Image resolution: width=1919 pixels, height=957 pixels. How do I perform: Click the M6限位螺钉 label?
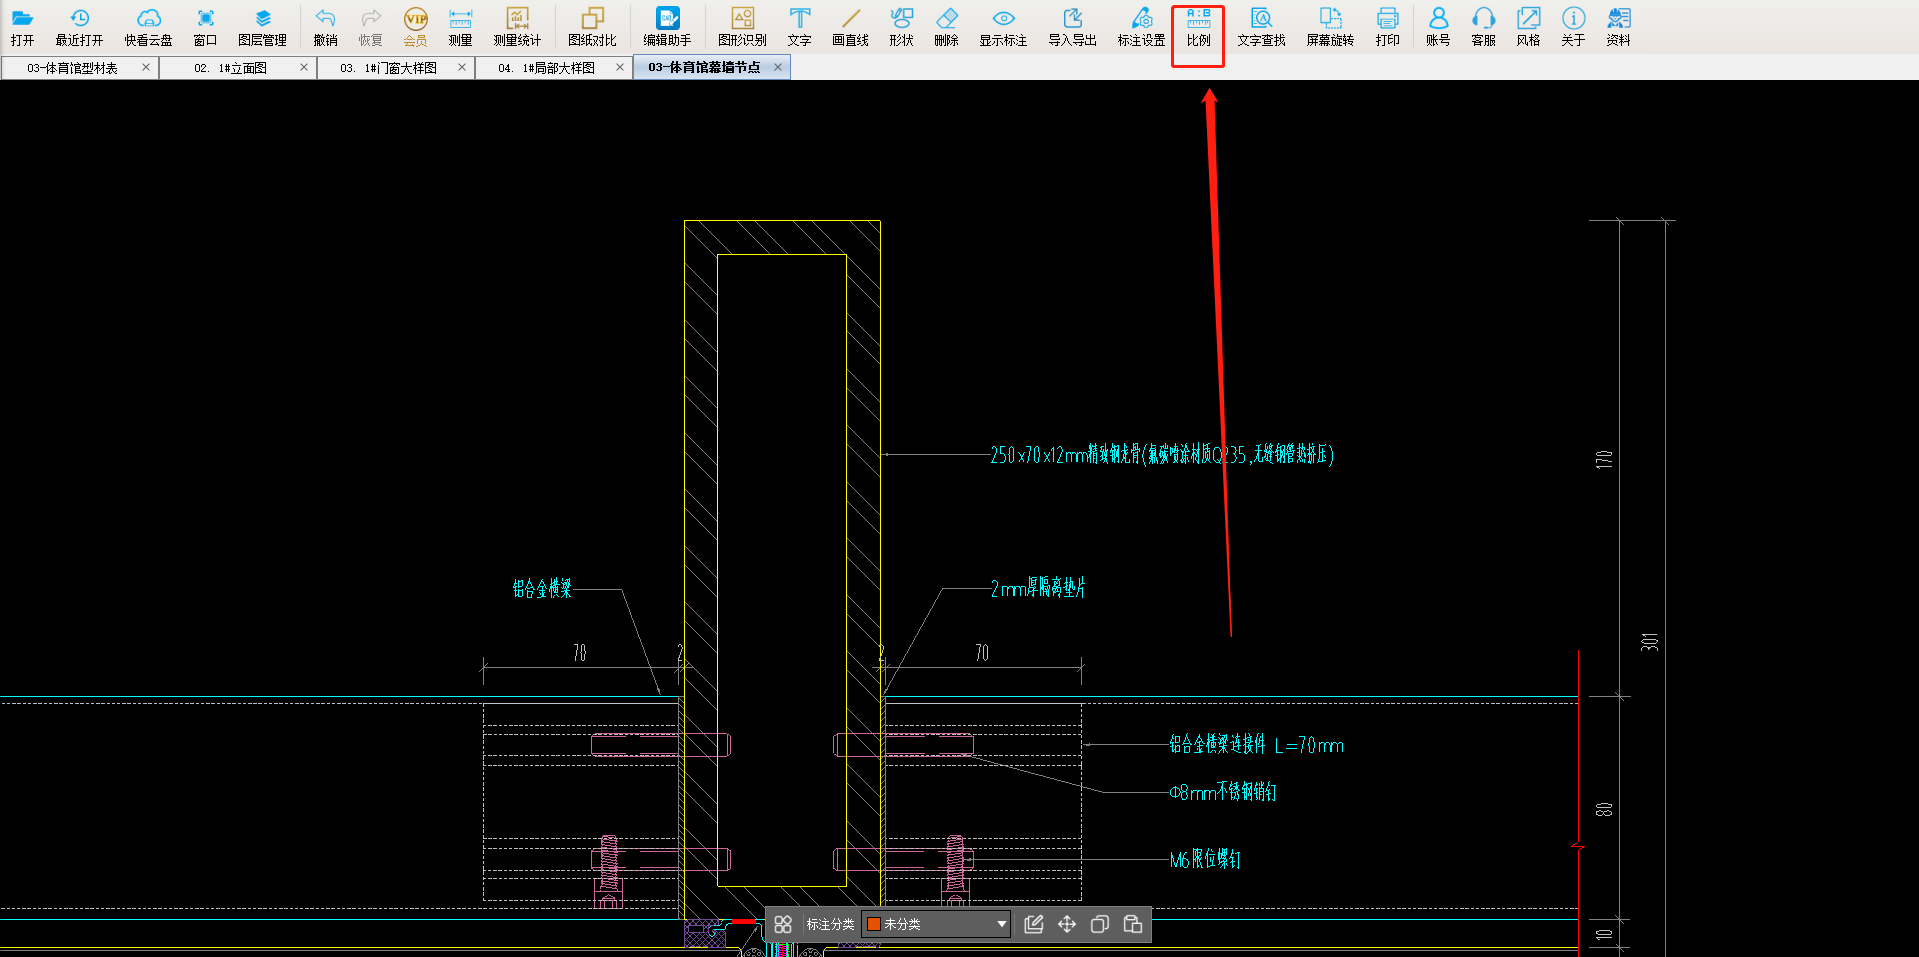pos(1205,859)
